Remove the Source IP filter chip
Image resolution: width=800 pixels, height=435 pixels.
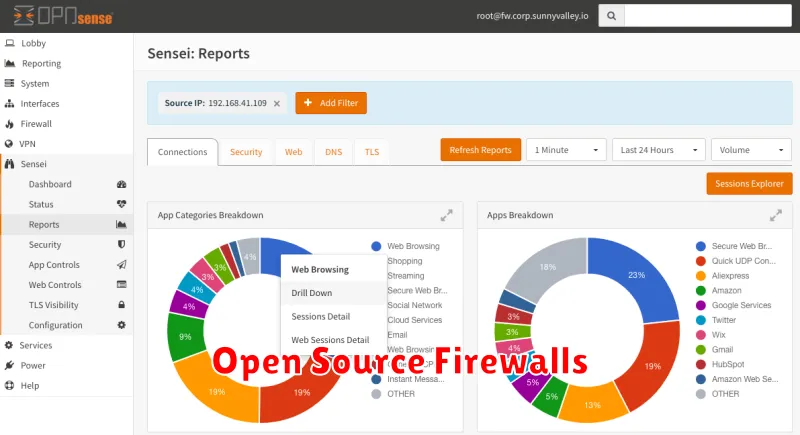coord(277,103)
